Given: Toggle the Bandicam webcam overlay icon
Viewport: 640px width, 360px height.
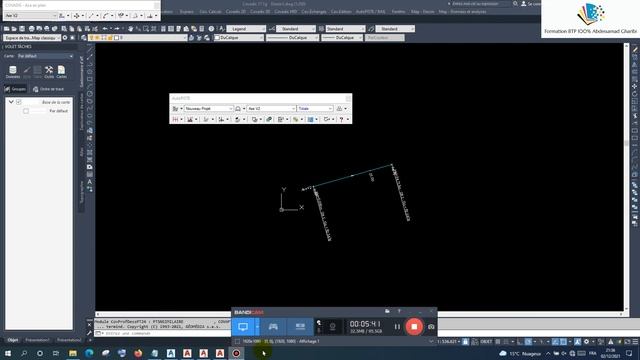Looking at the screenshot, I should (x=332, y=327).
